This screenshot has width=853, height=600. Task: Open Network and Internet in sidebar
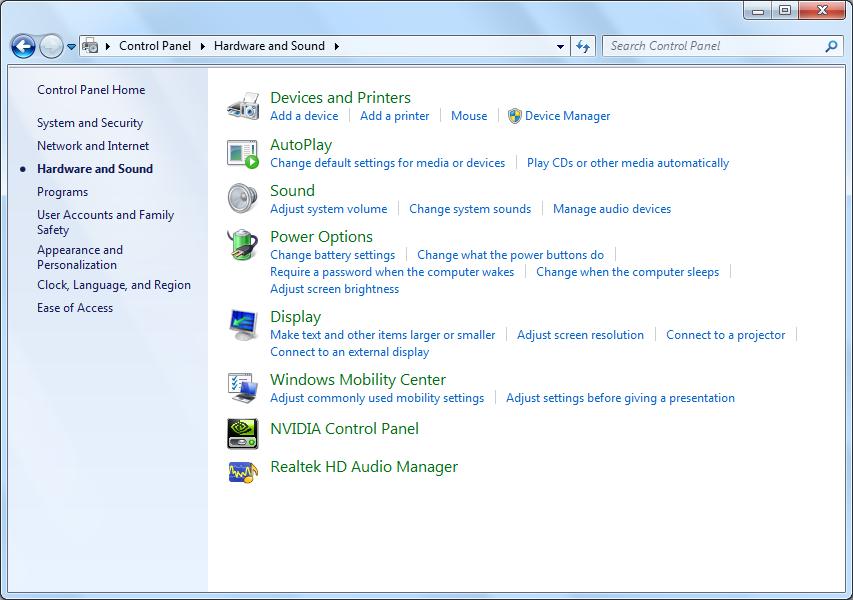(93, 146)
